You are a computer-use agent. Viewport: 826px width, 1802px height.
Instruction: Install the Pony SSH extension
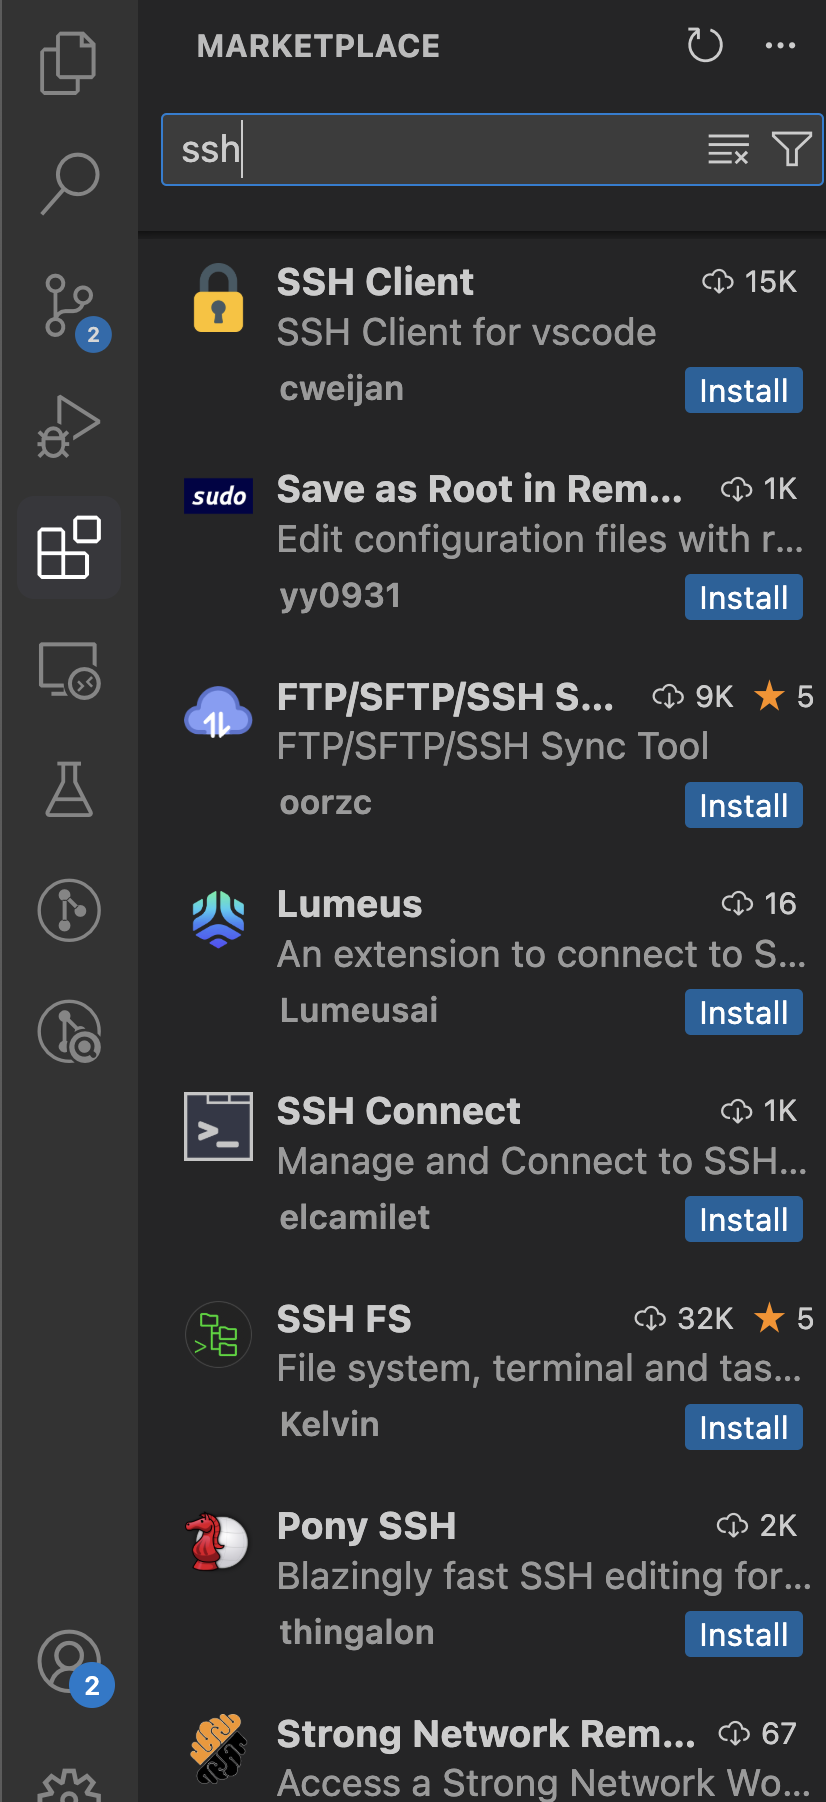743,1634
